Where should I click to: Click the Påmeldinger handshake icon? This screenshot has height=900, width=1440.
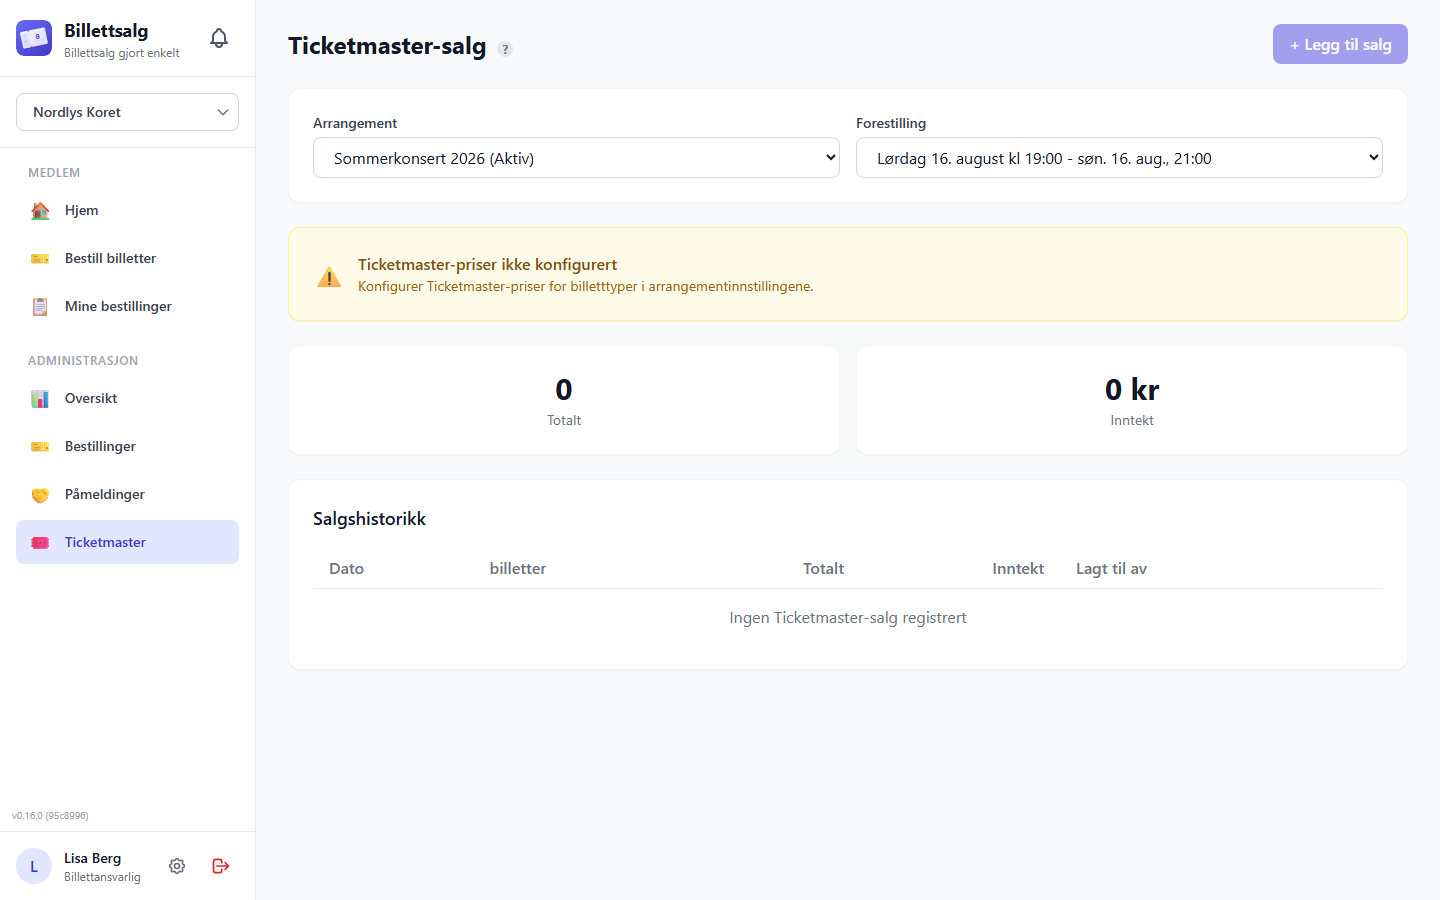click(40, 494)
